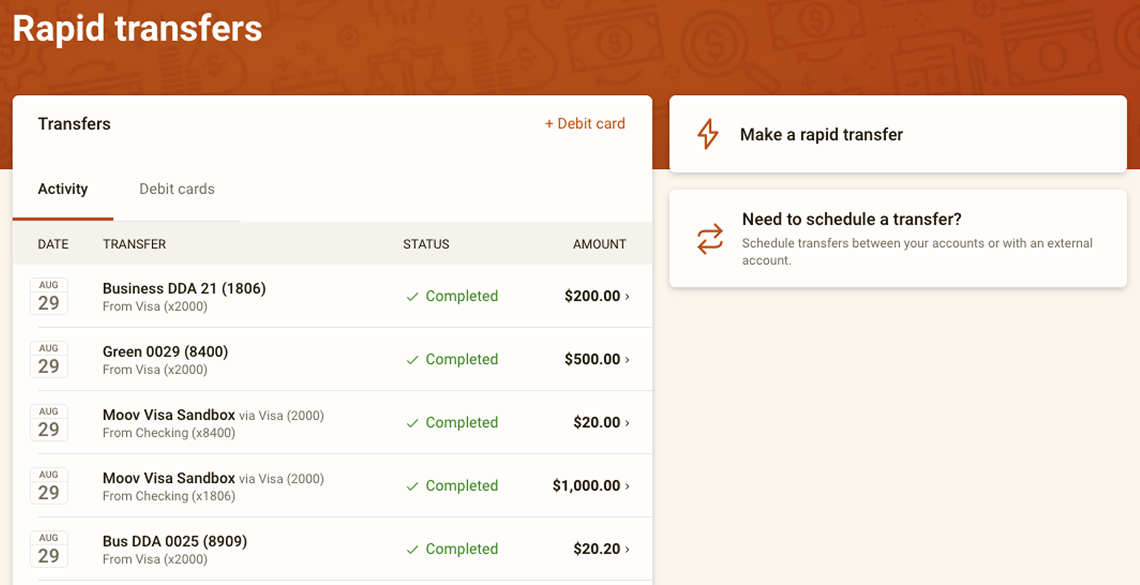Click the date icon for the $20.00 transfer

(49, 422)
